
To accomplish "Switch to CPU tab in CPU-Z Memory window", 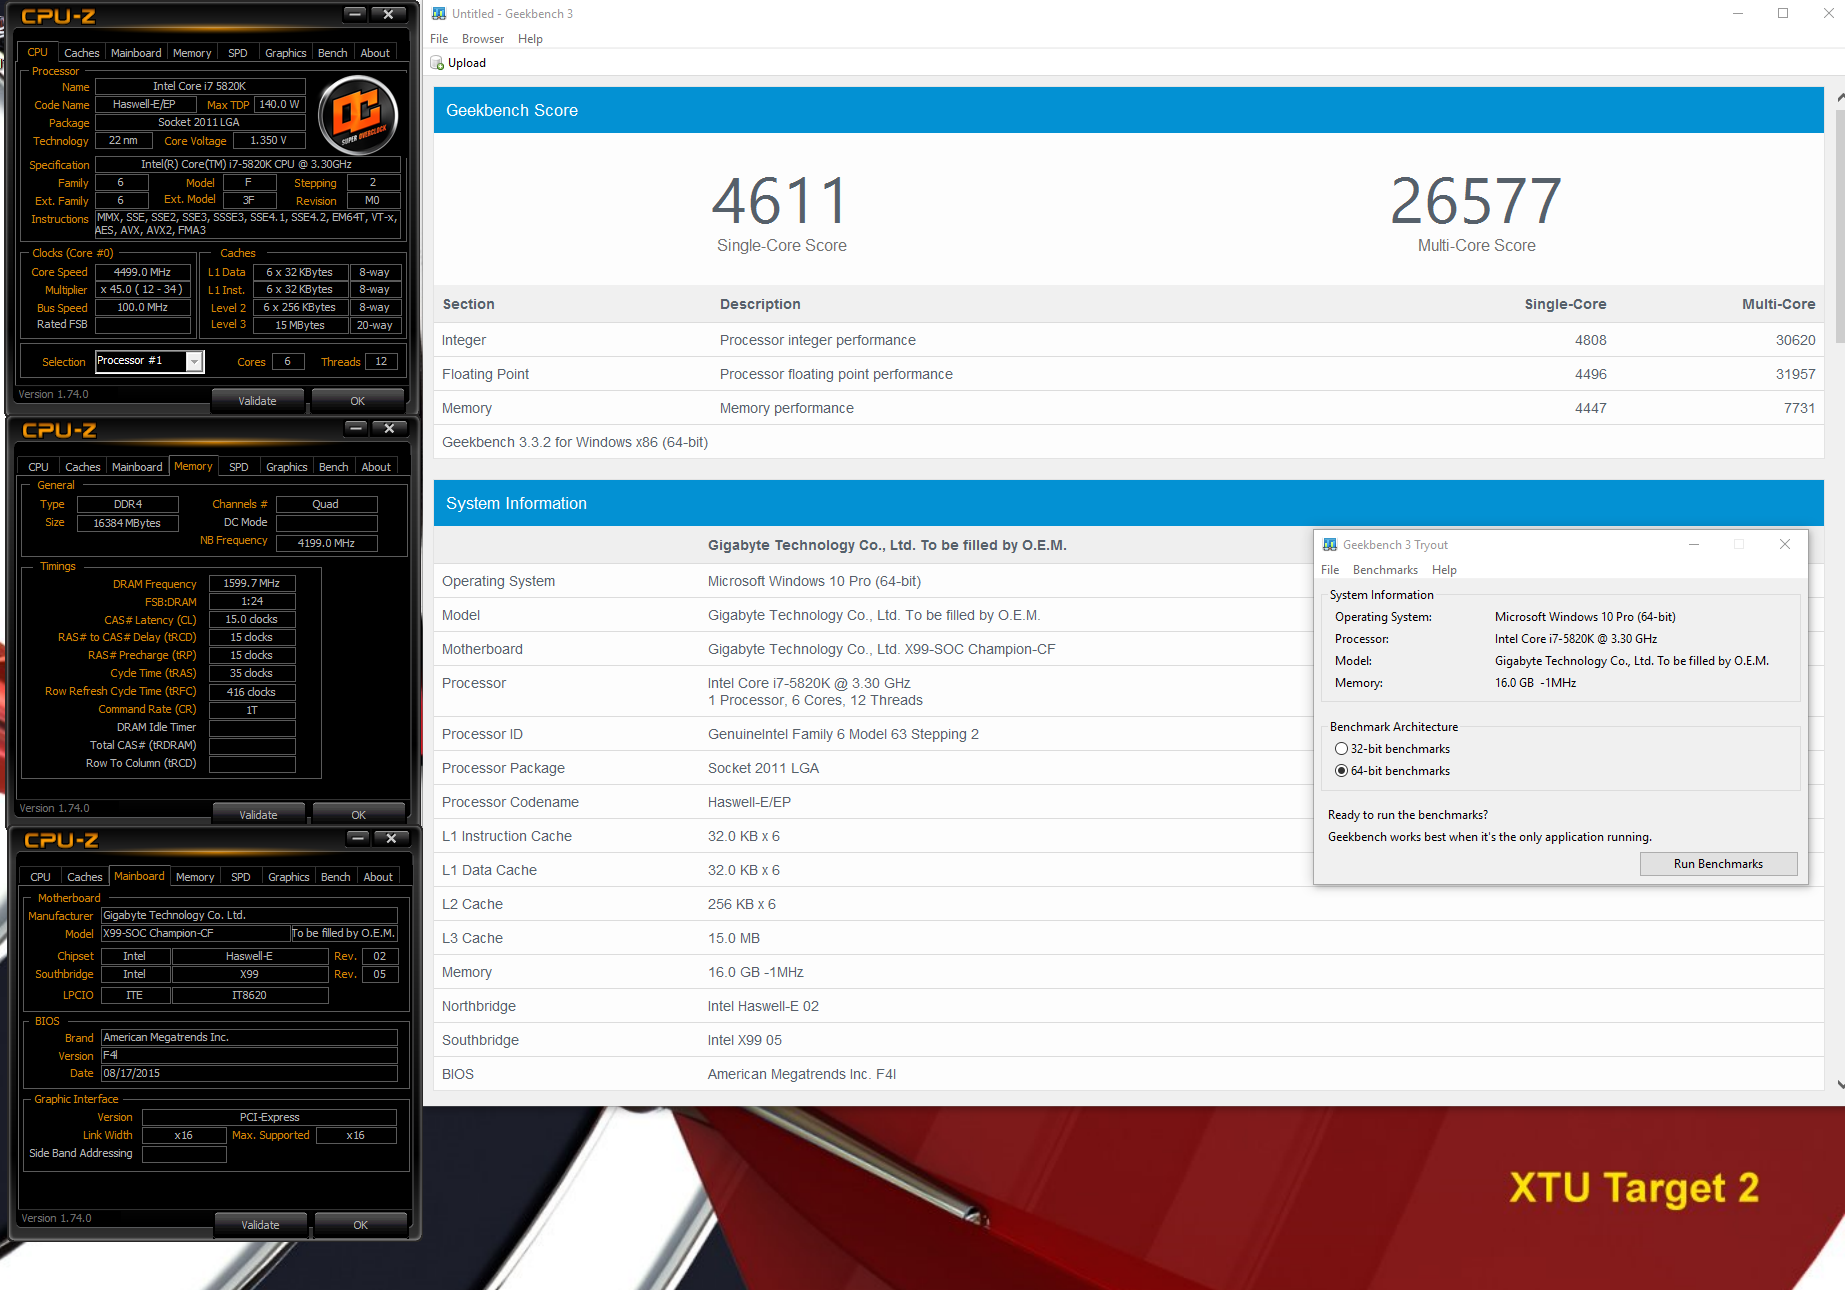I will (x=38, y=467).
